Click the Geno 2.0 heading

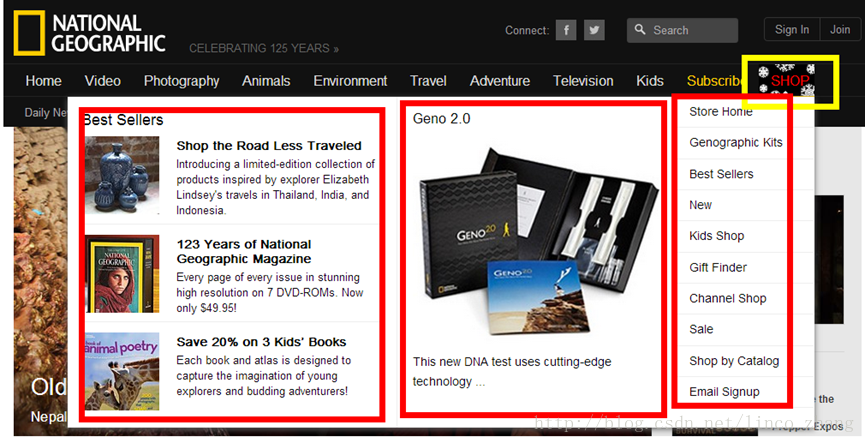[441, 119]
